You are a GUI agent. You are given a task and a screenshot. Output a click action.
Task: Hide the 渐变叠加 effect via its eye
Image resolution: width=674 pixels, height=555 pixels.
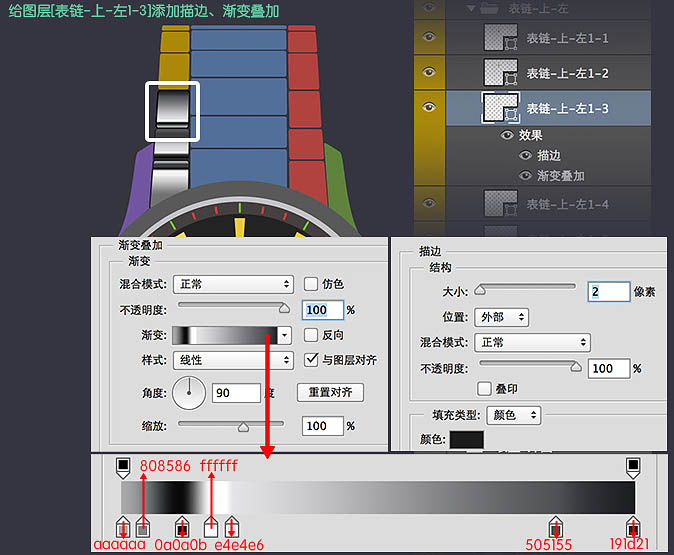tap(525, 175)
